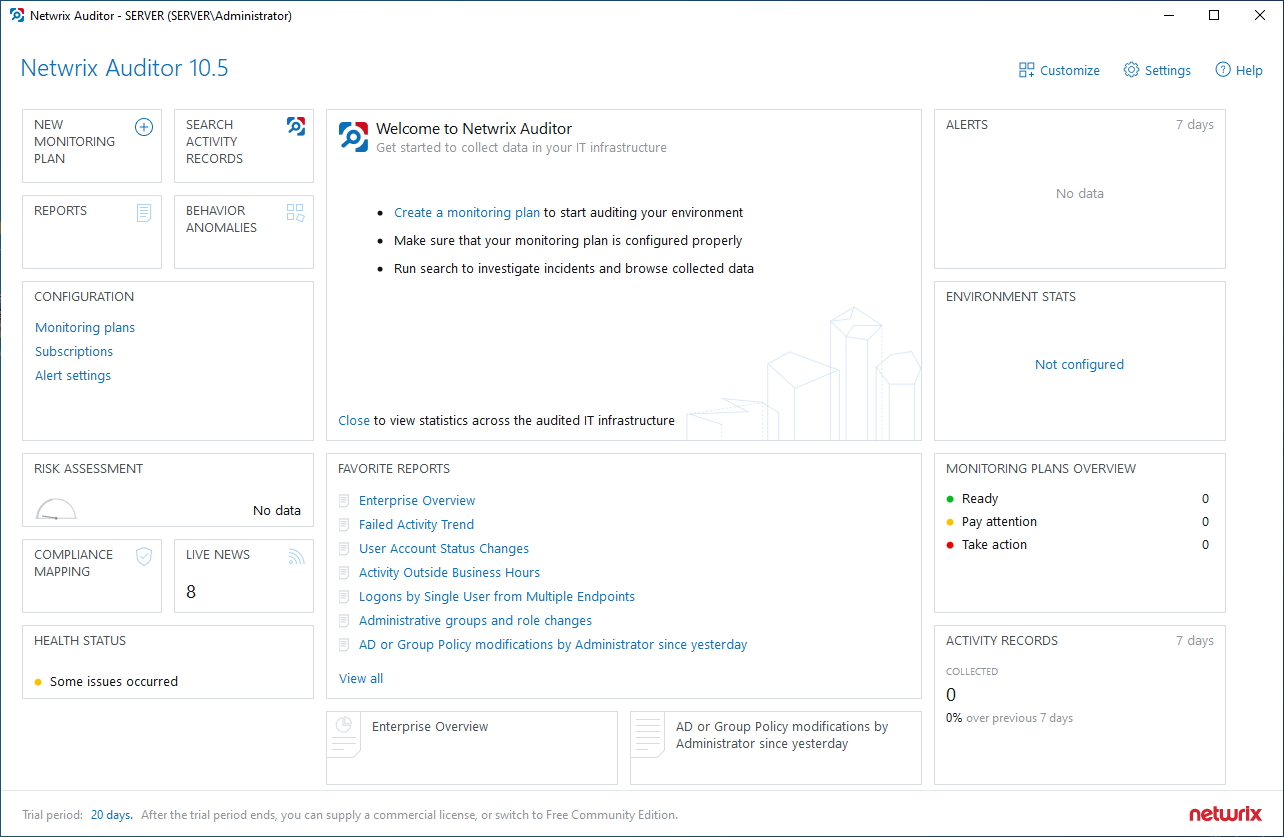Click Not configured in Environment Stats
1284x837 pixels.
(x=1079, y=364)
